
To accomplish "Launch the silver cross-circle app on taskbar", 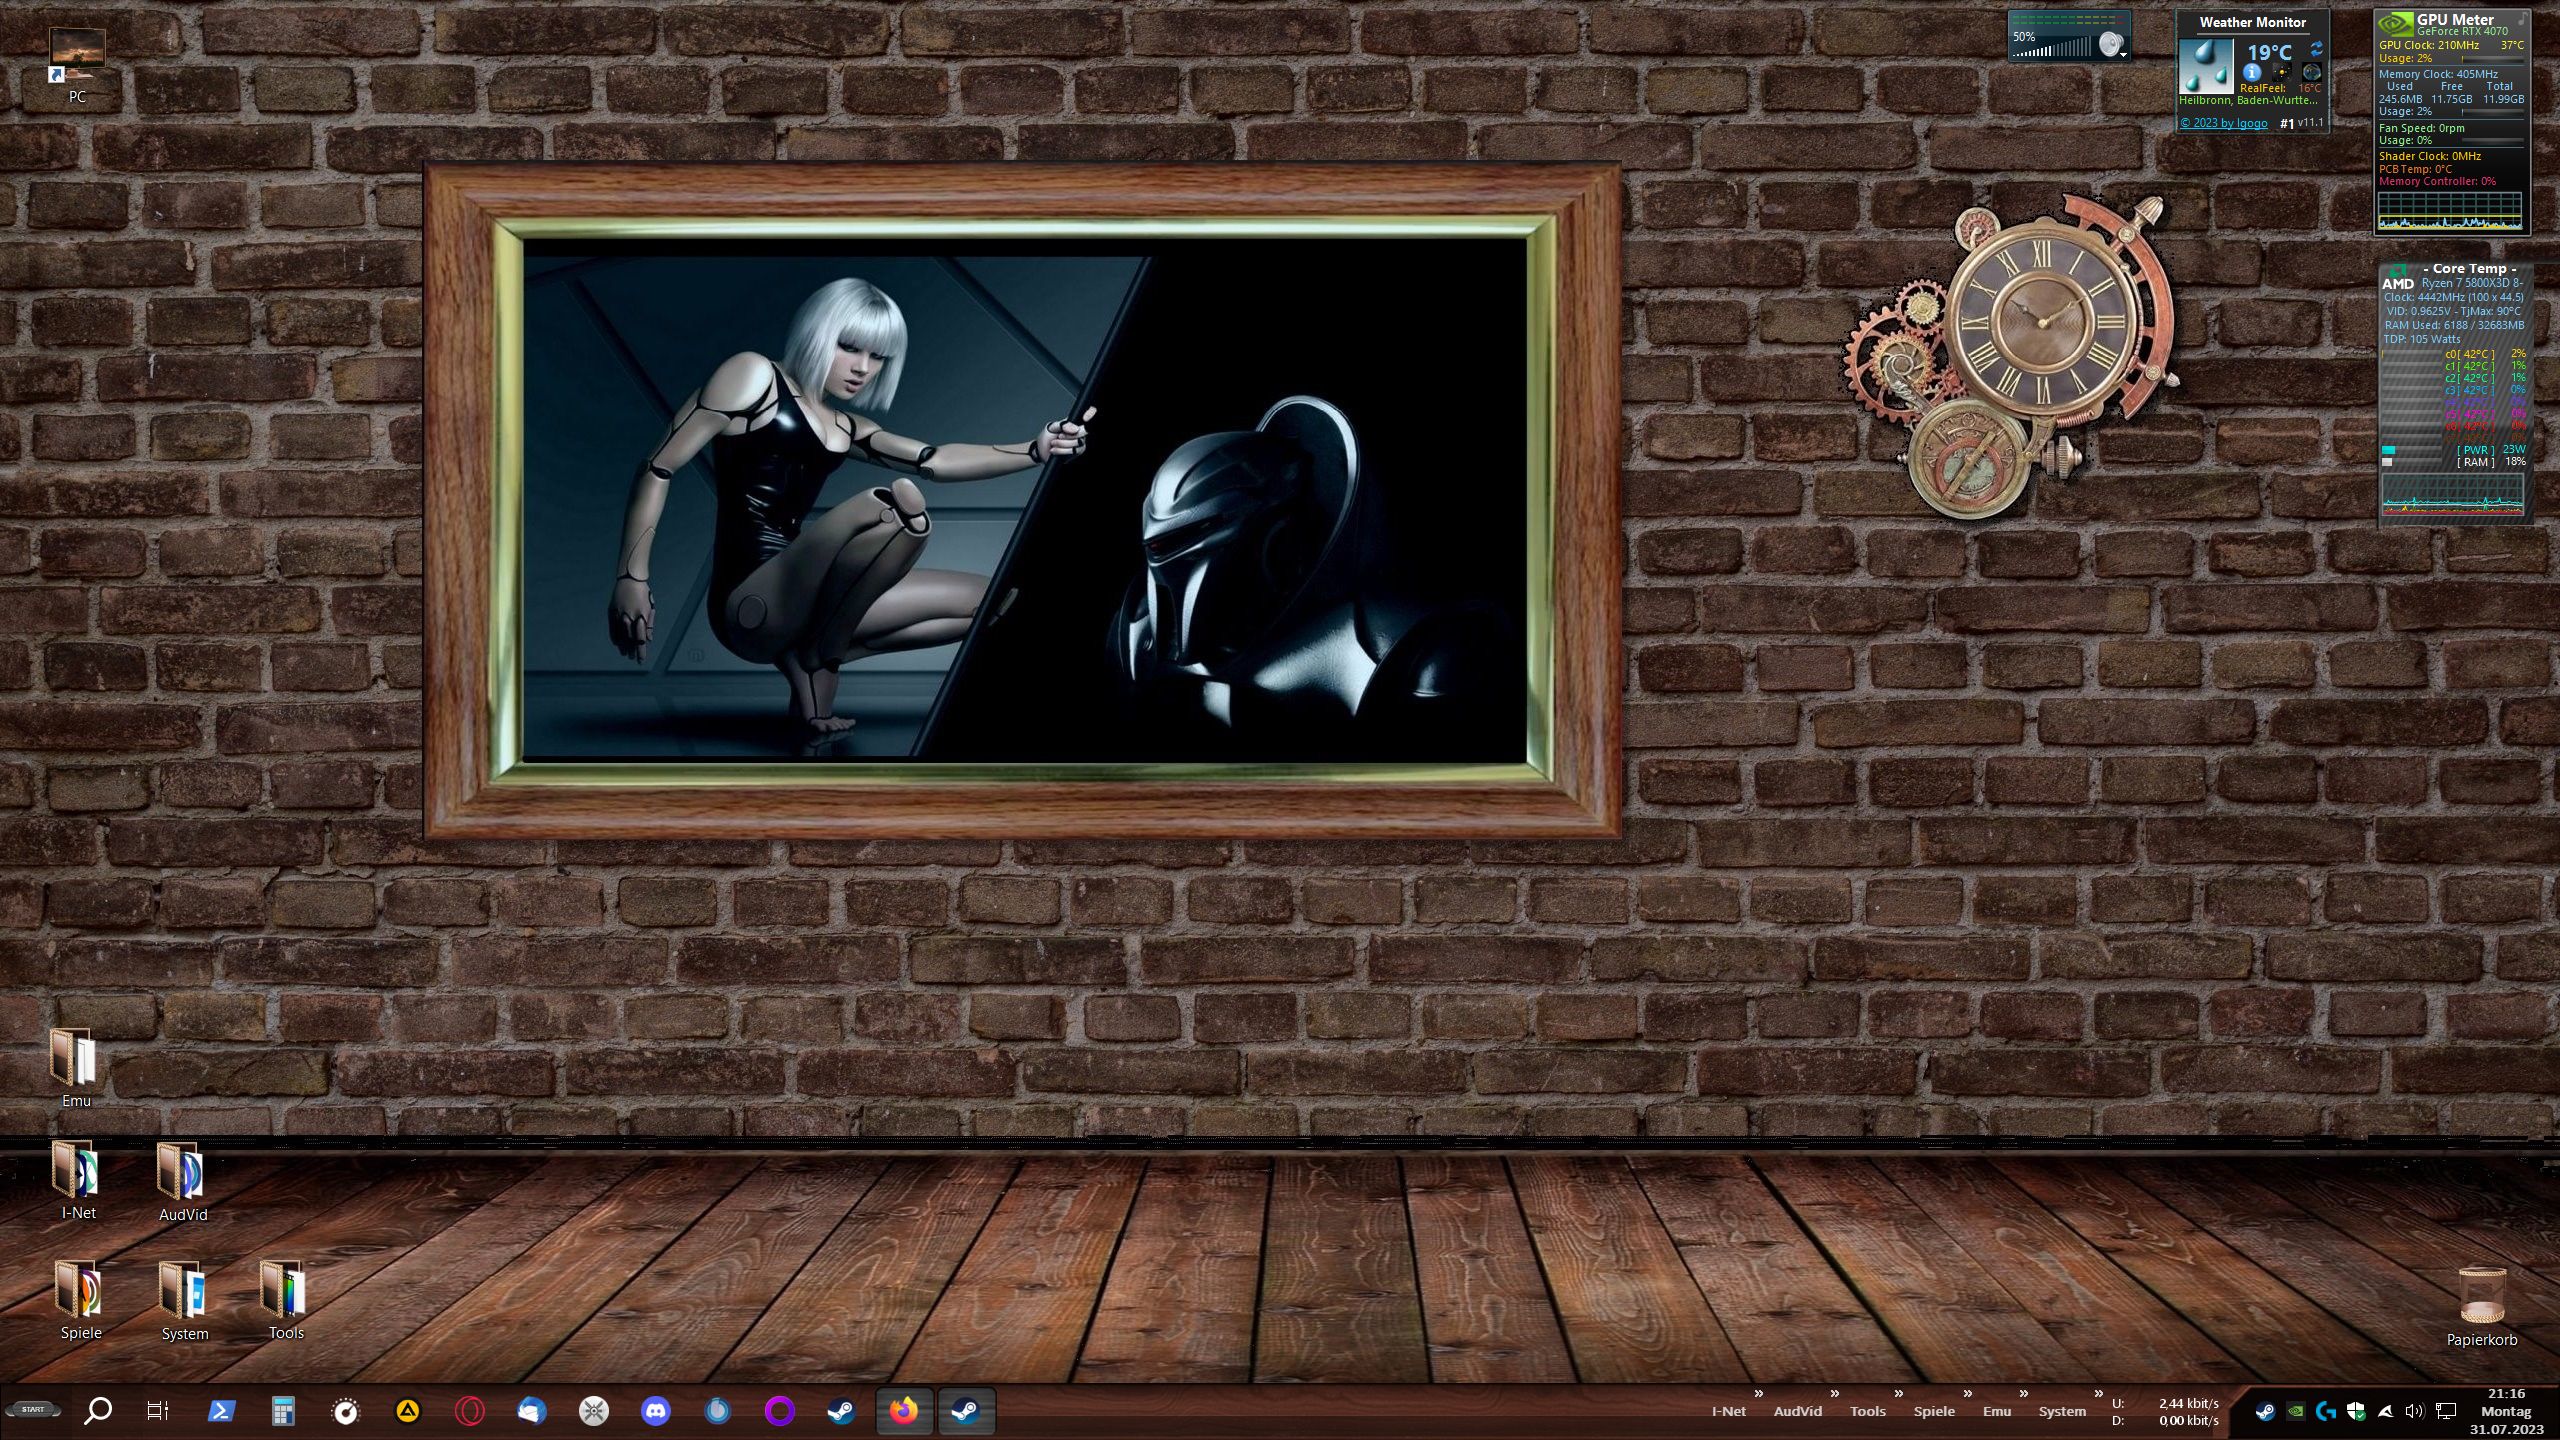I will (594, 1411).
